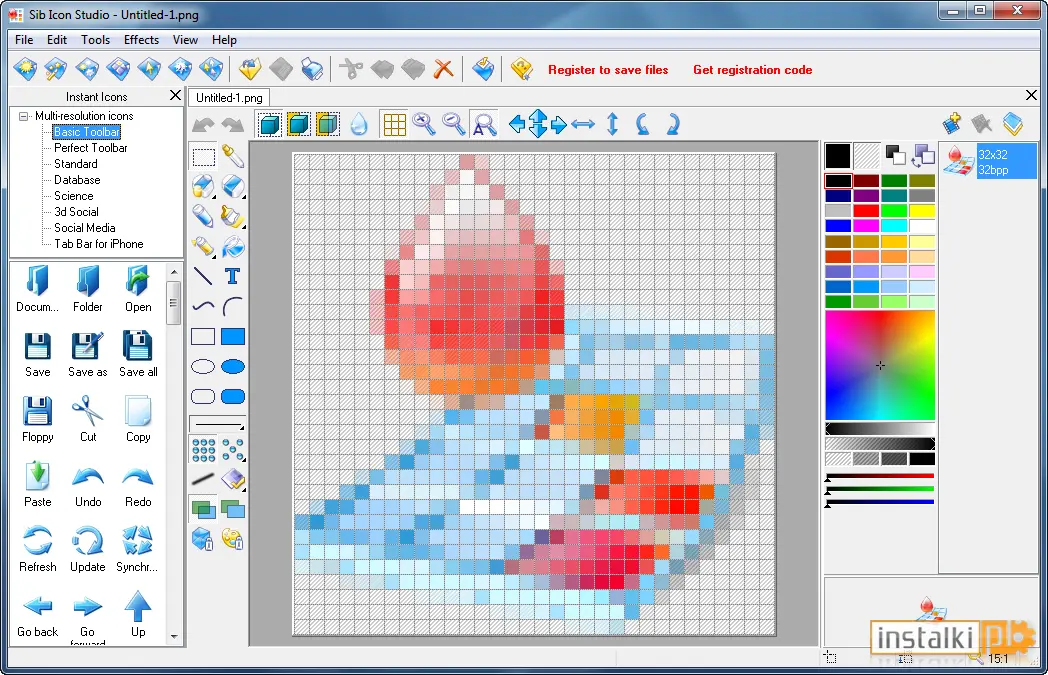Close the Untitled-1.png document
The image size is (1048, 675).
point(1031,95)
